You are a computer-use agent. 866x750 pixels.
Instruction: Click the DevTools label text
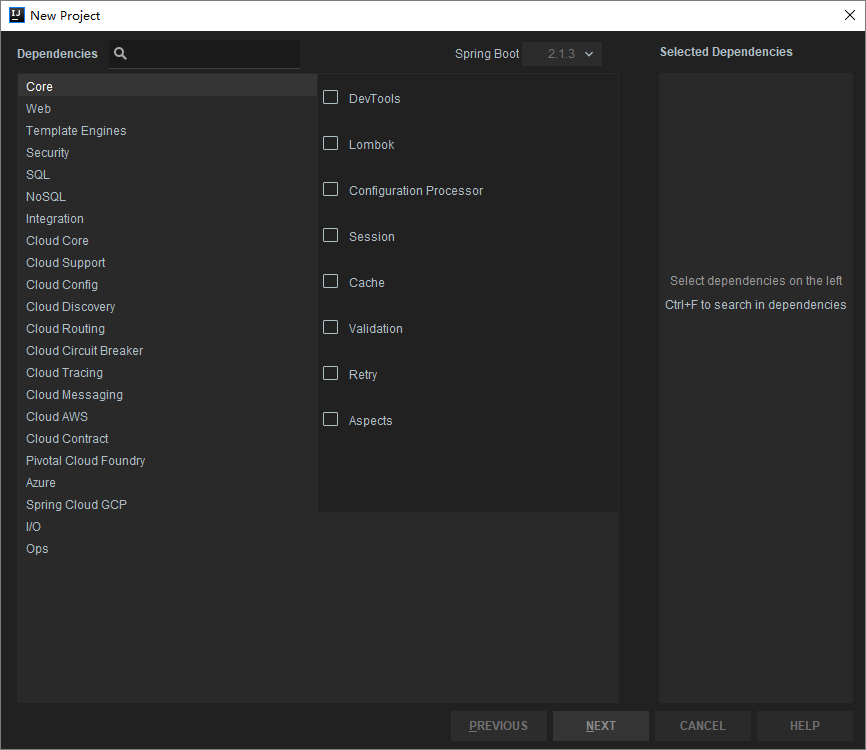point(374,99)
